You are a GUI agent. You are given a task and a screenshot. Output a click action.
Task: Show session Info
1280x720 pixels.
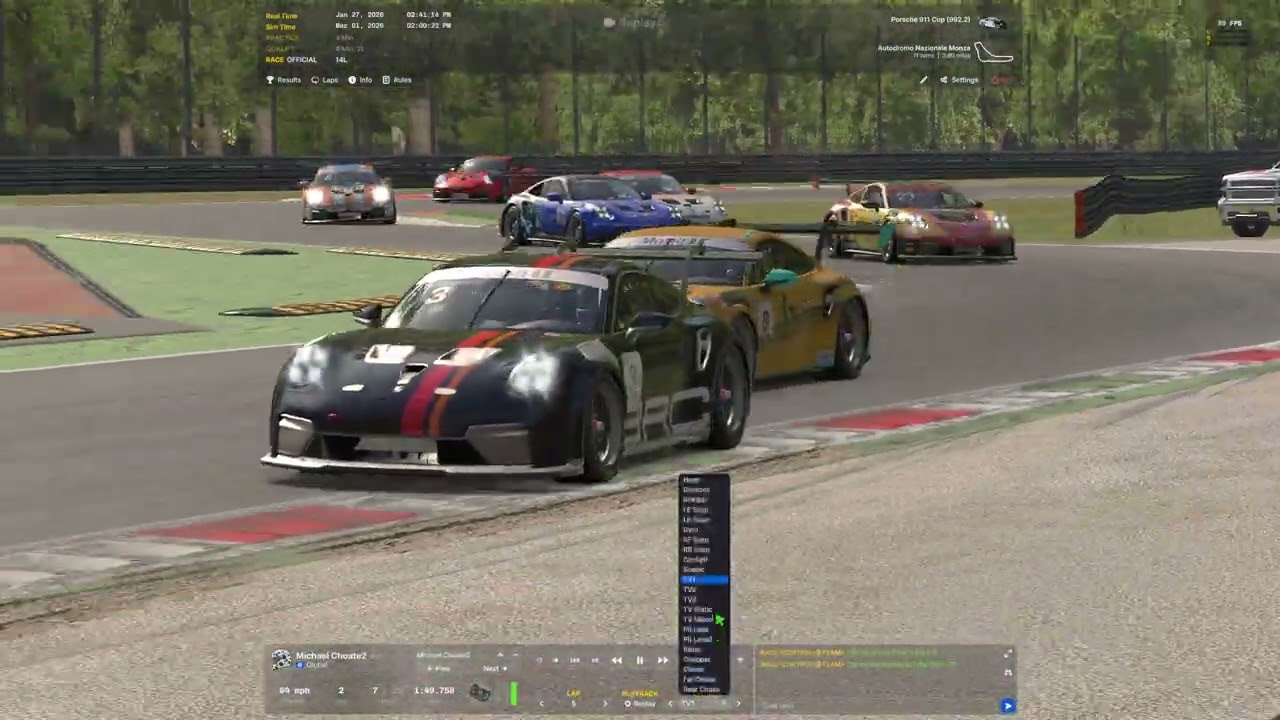[x=360, y=80]
